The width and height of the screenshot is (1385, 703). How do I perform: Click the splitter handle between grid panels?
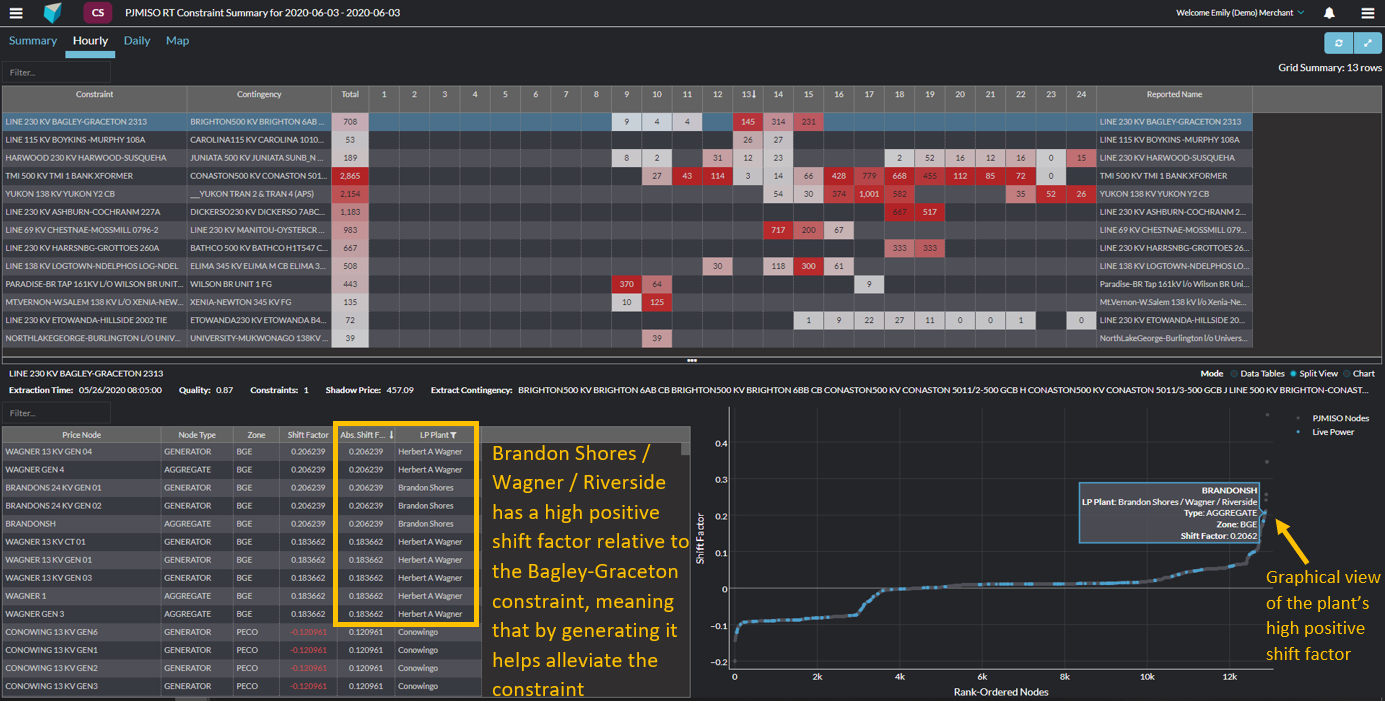[x=691, y=359]
